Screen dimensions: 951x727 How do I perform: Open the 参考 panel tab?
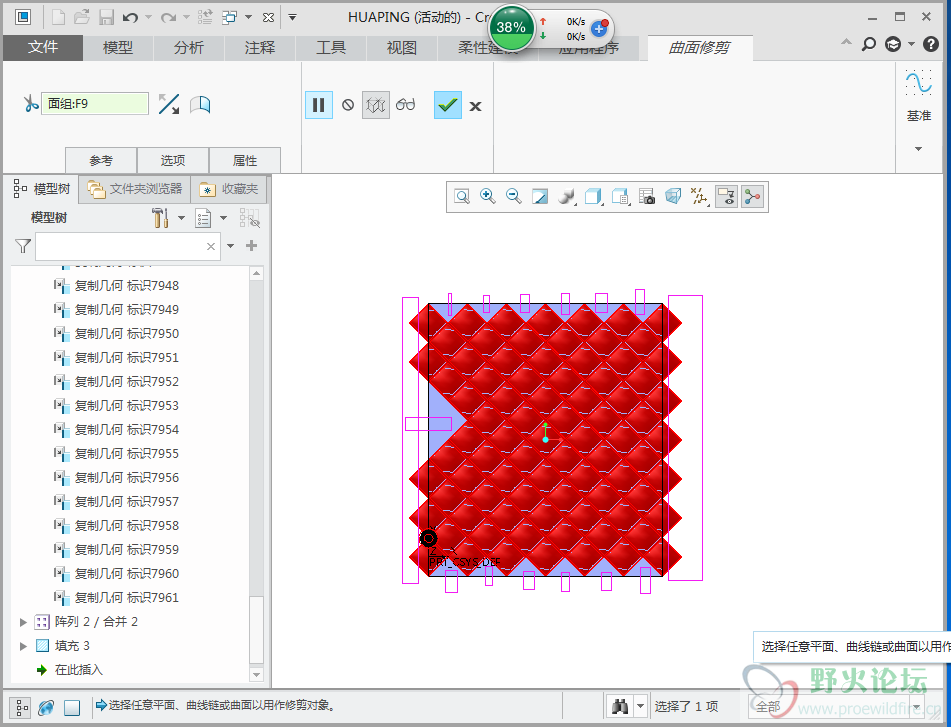tap(101, 161)
